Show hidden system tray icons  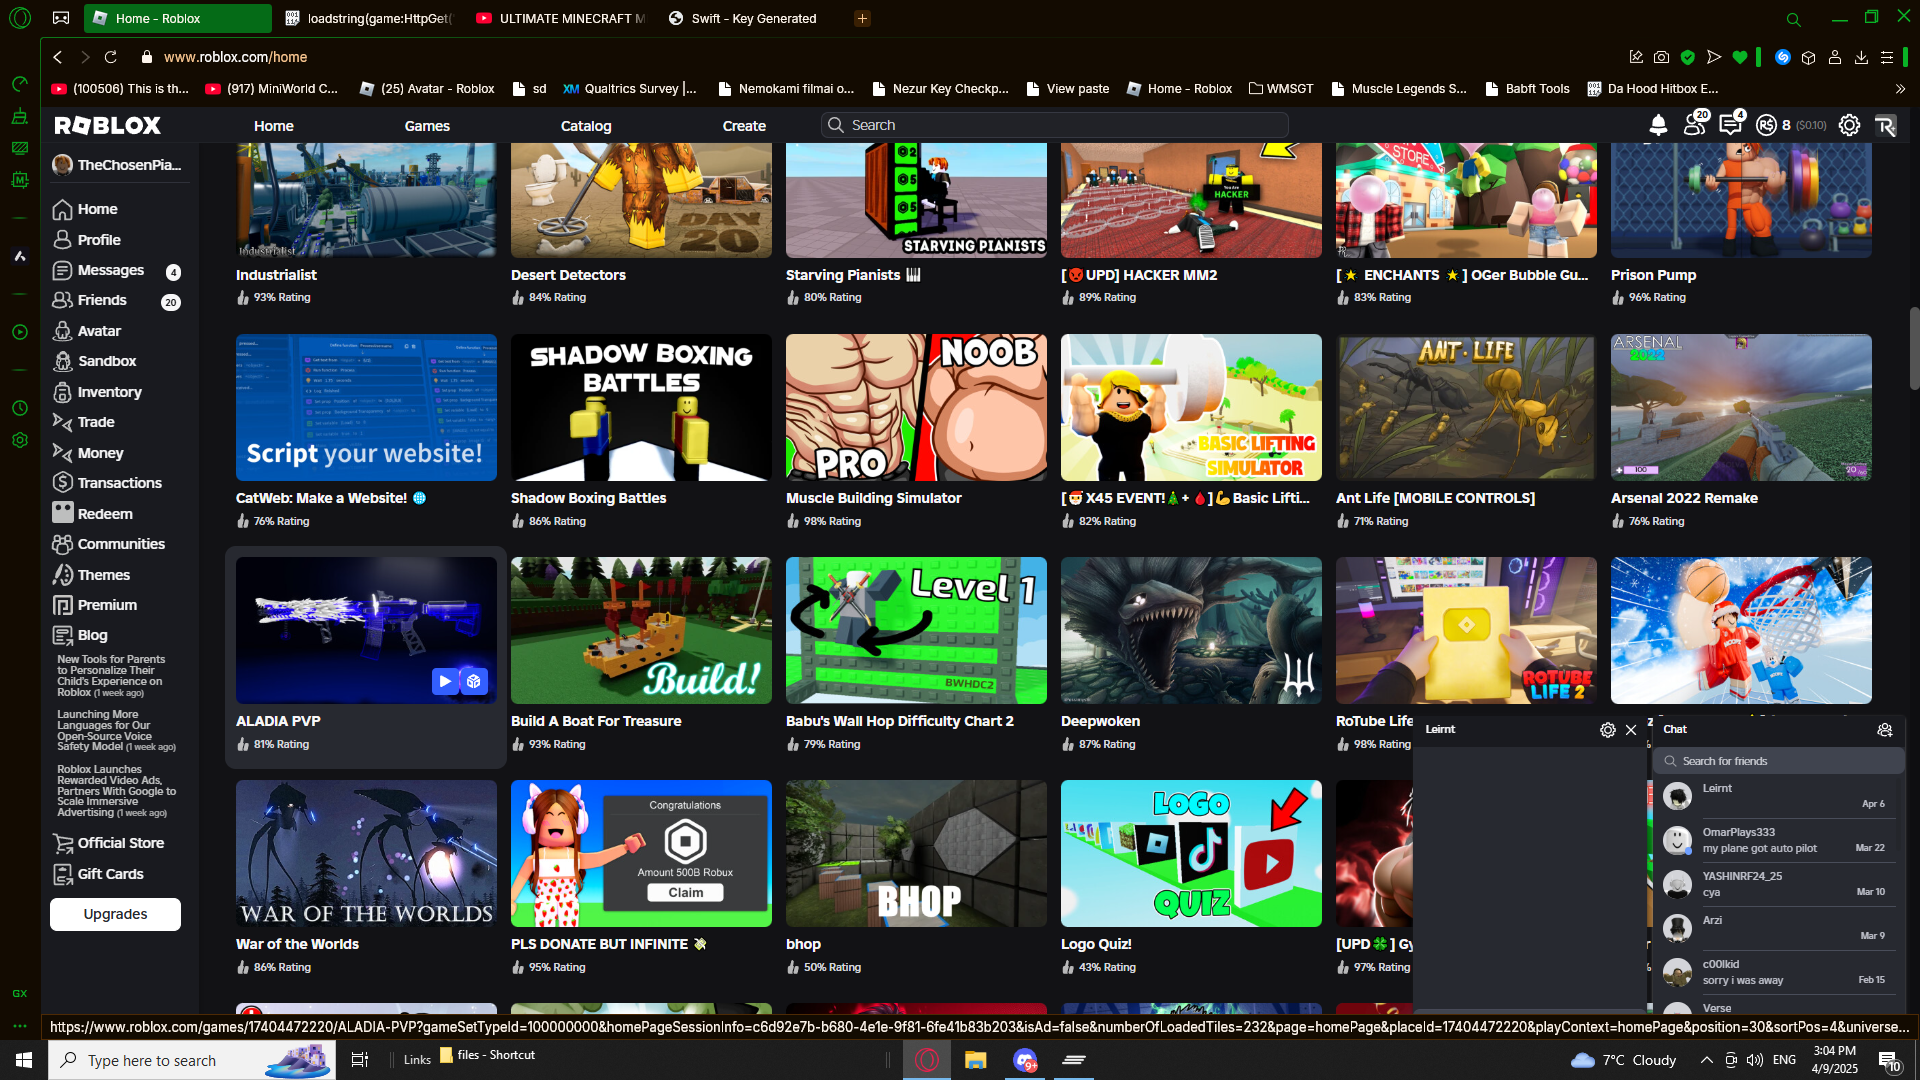pos(1707,1060)
